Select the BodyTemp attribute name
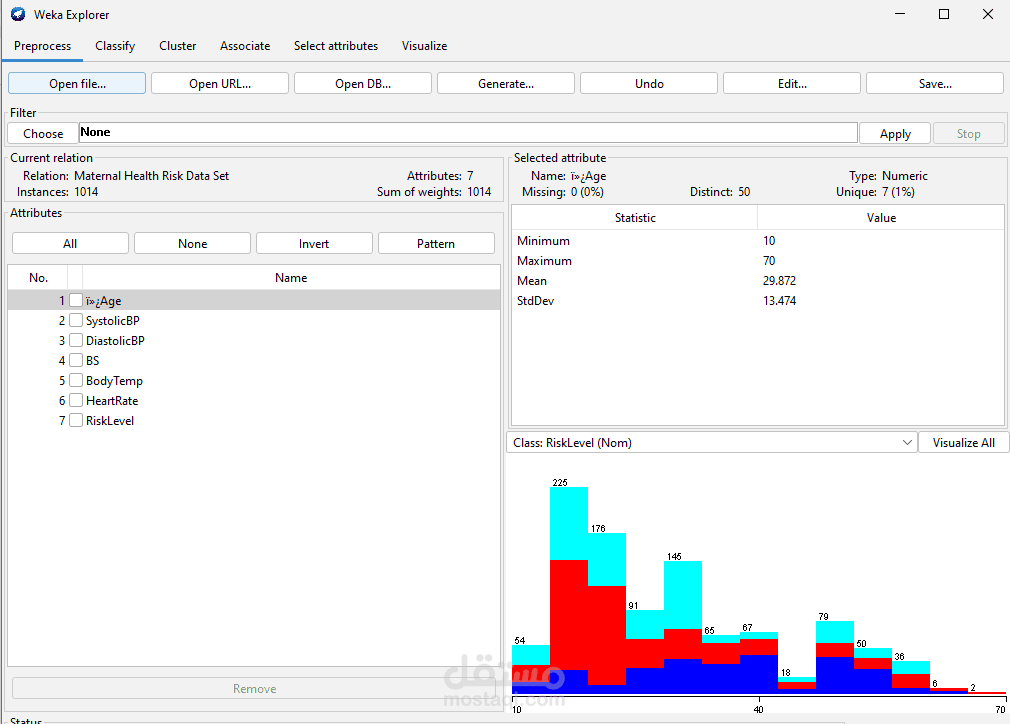This screenshot has width=1010, height=724. point(114,381)
